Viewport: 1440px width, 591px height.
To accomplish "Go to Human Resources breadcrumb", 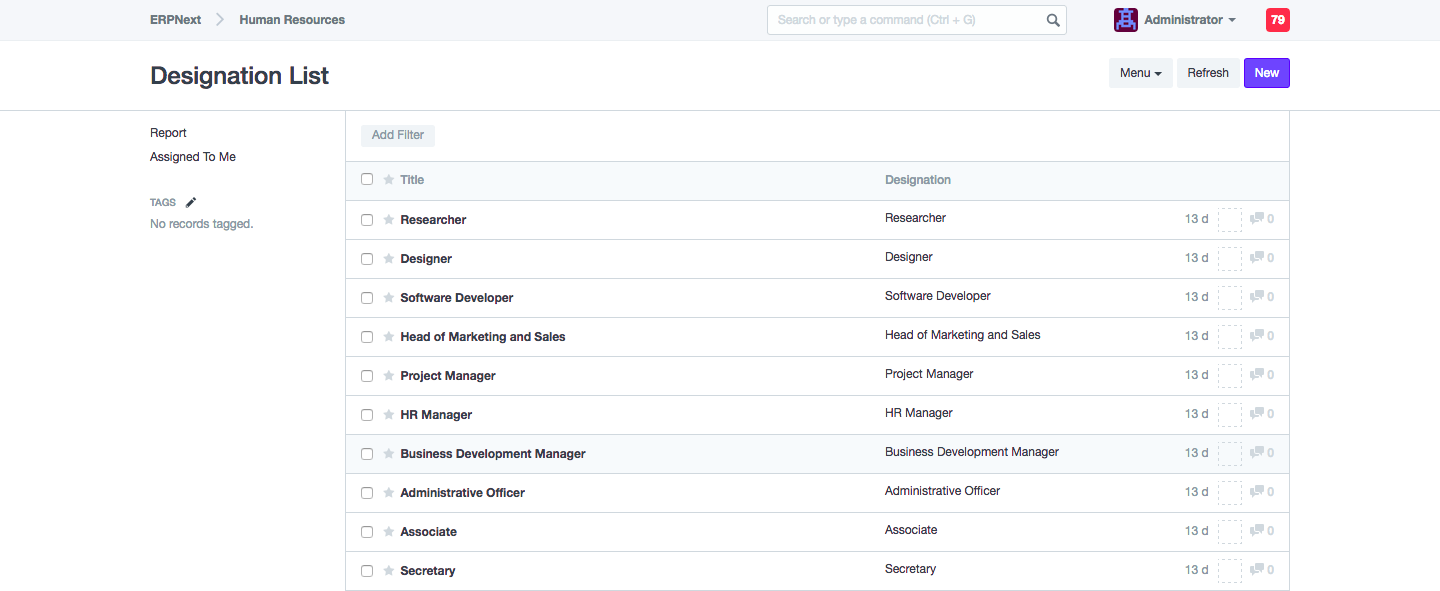I will 292,20.
